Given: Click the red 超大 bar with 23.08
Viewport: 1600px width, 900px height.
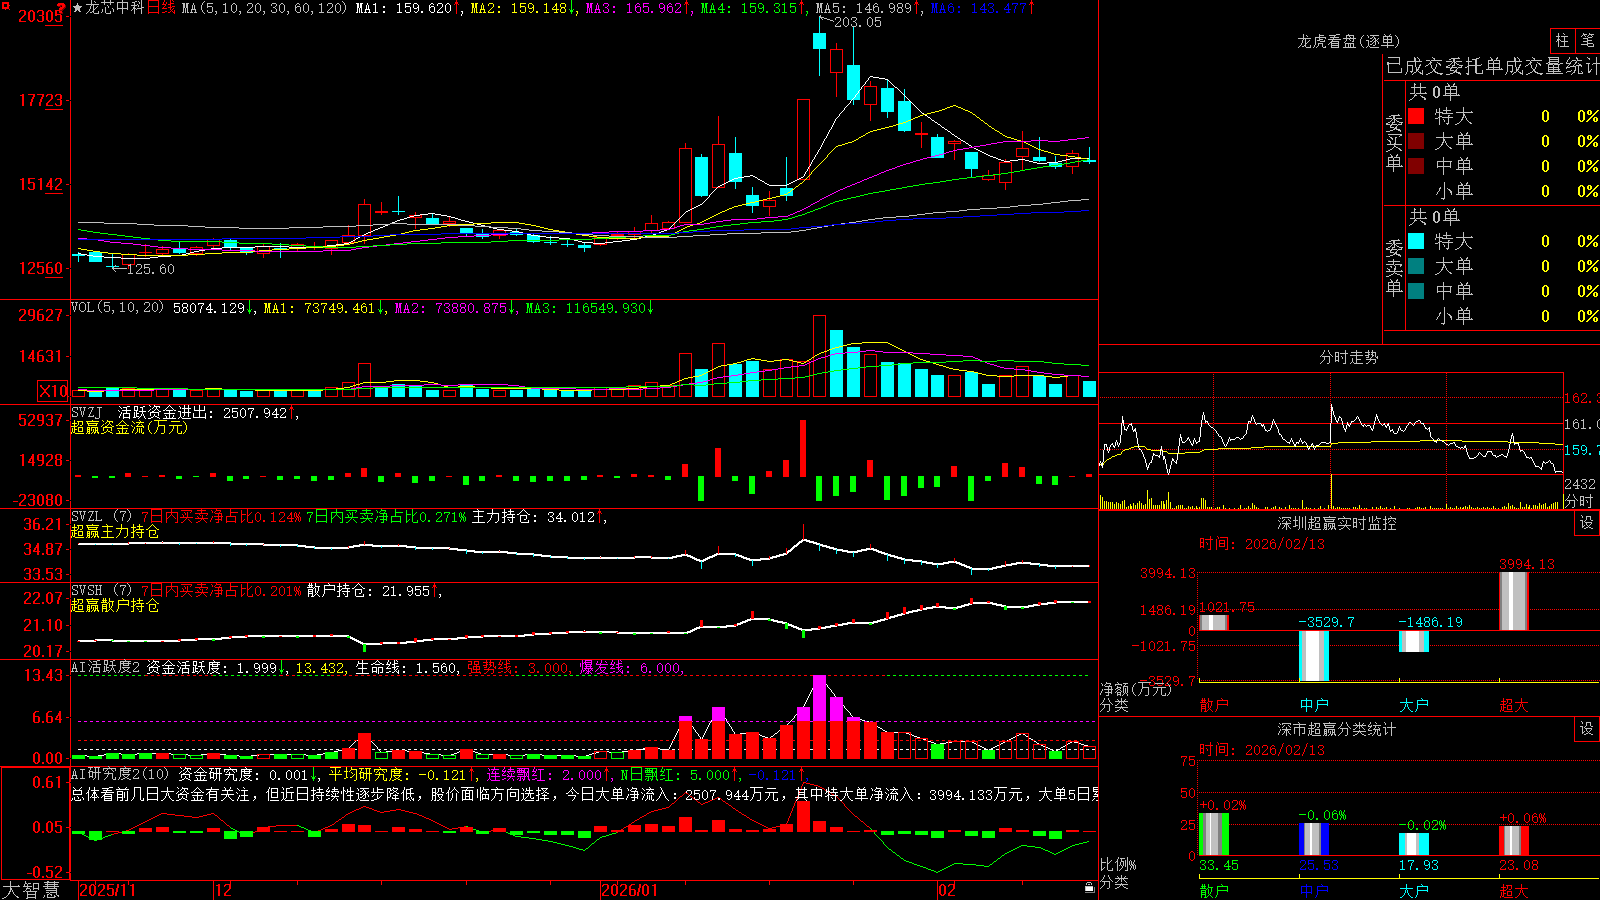Looking at the screenshot, I should [x=1514, y=841].
